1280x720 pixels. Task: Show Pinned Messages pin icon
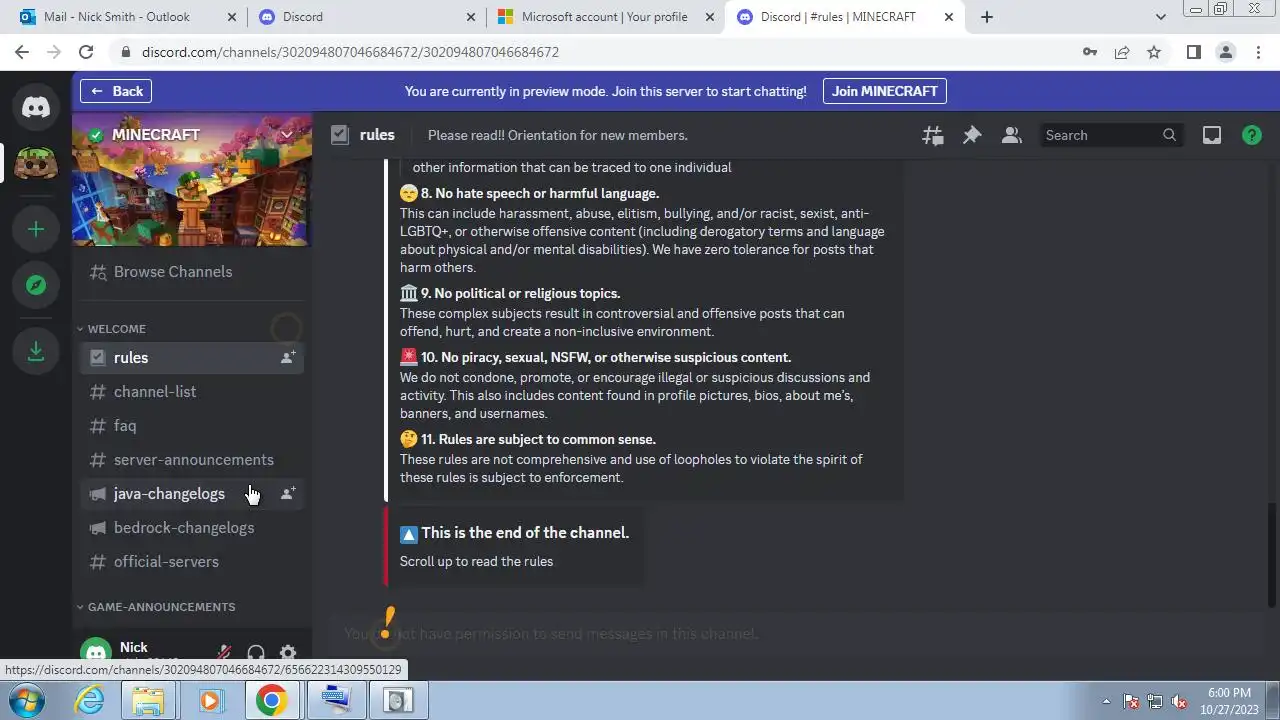pyautogui.click(x=972, y=135)
